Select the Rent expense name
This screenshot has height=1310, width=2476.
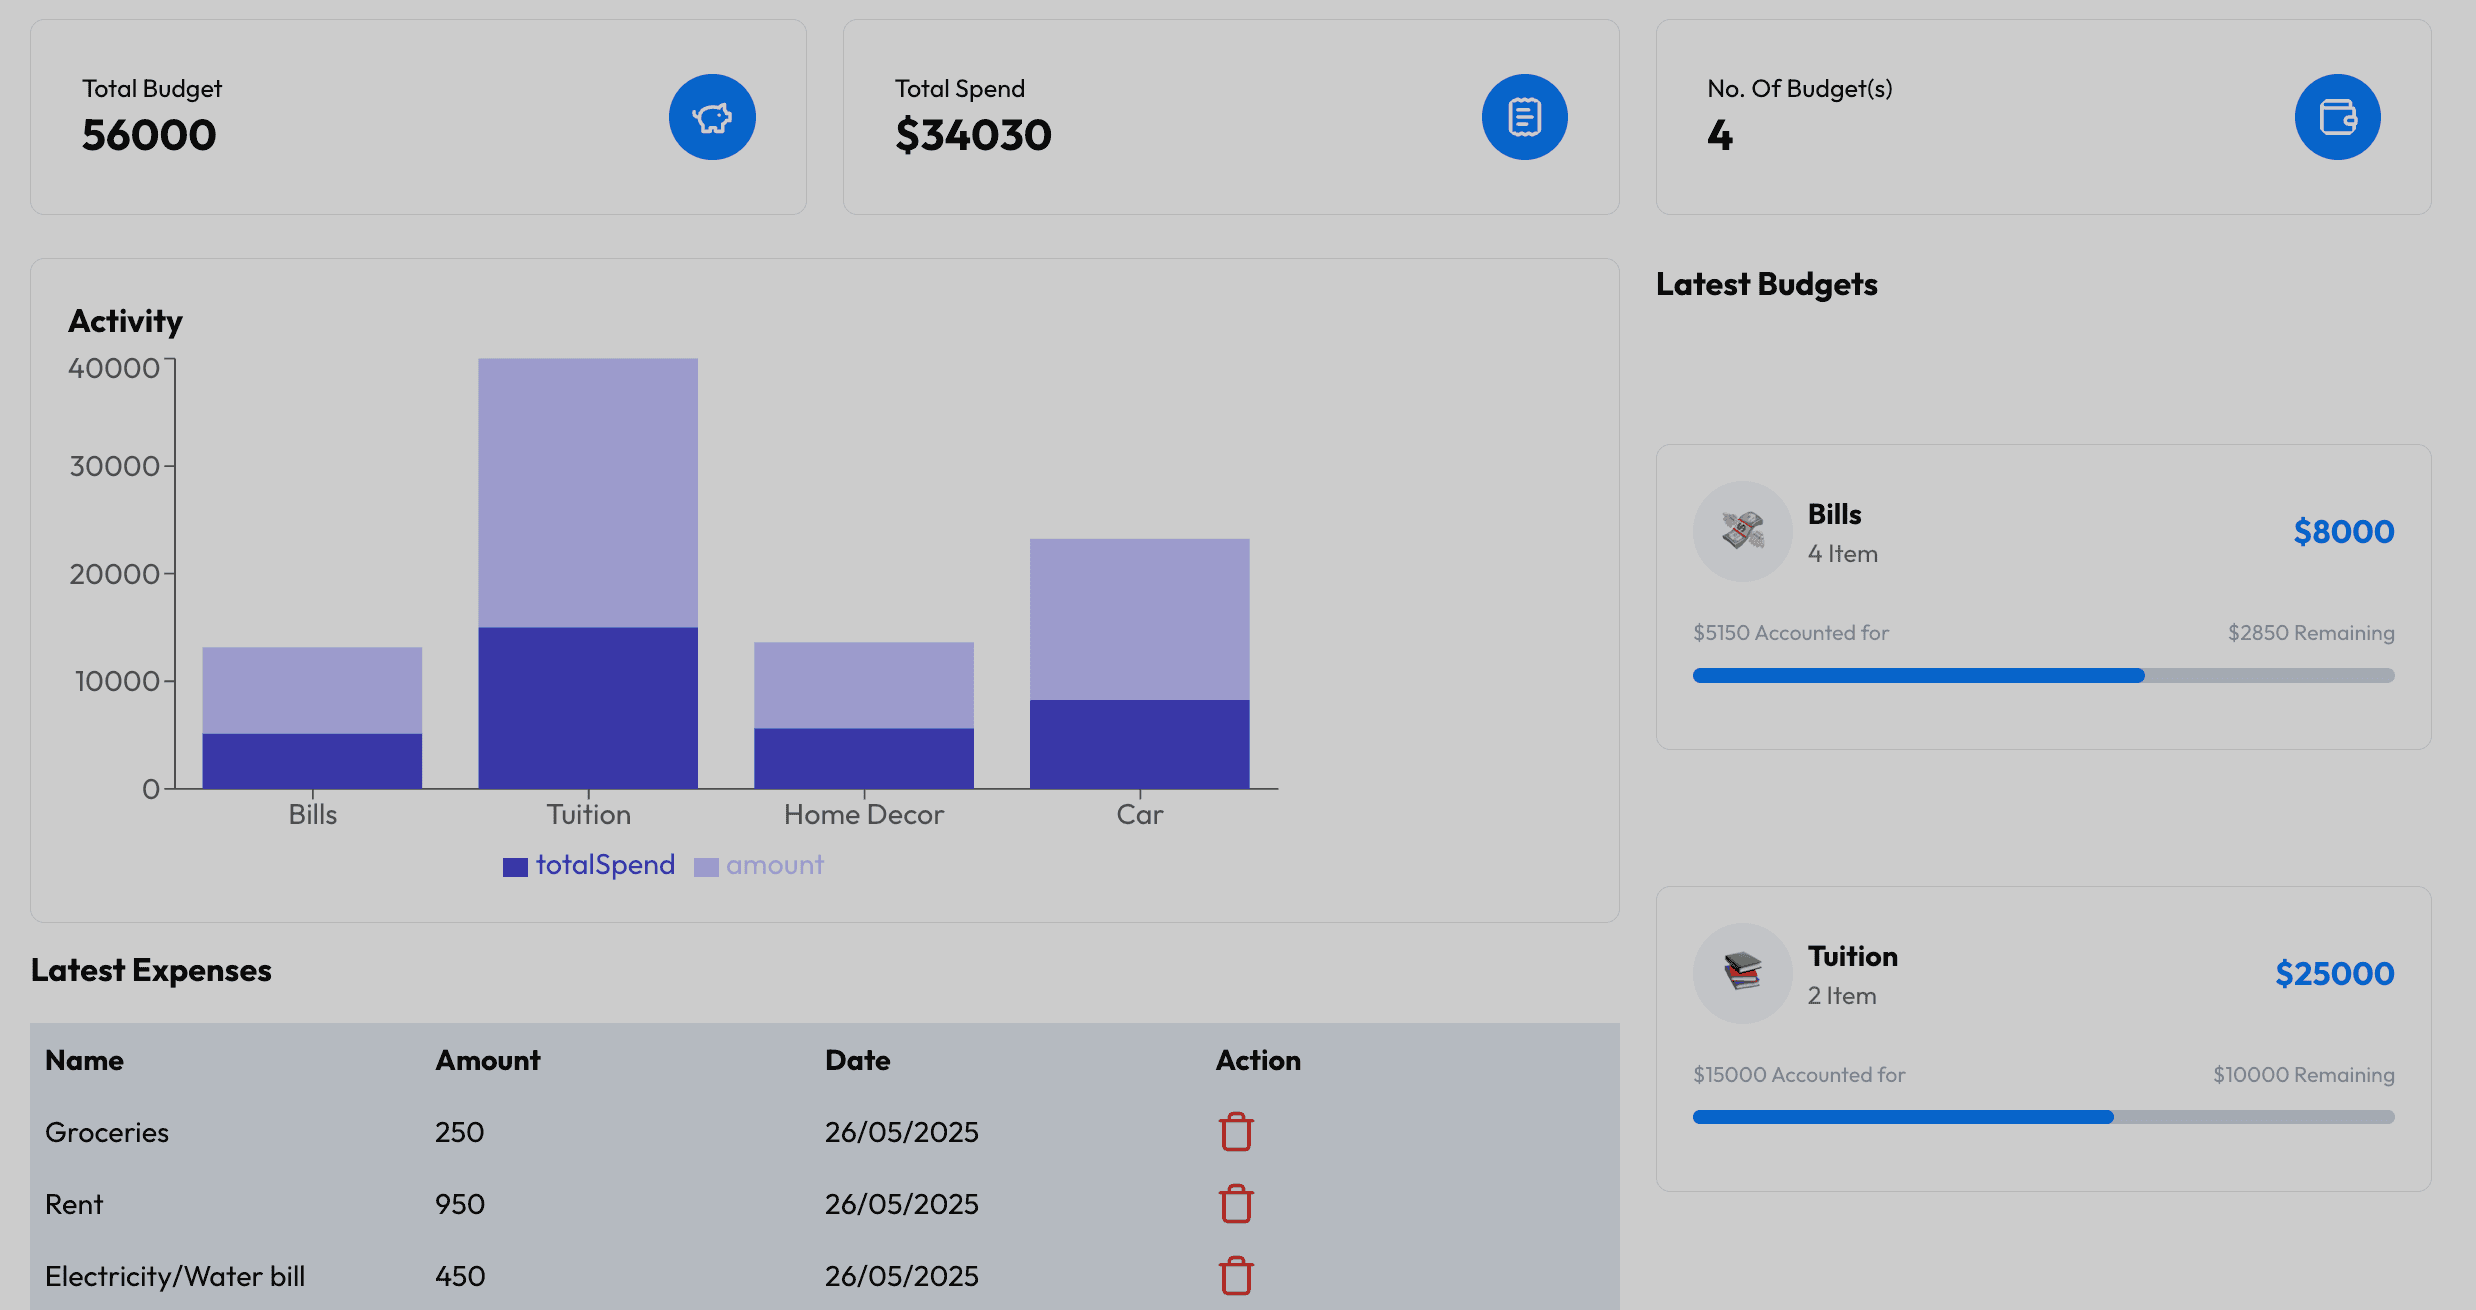(x=74, y=1204)
